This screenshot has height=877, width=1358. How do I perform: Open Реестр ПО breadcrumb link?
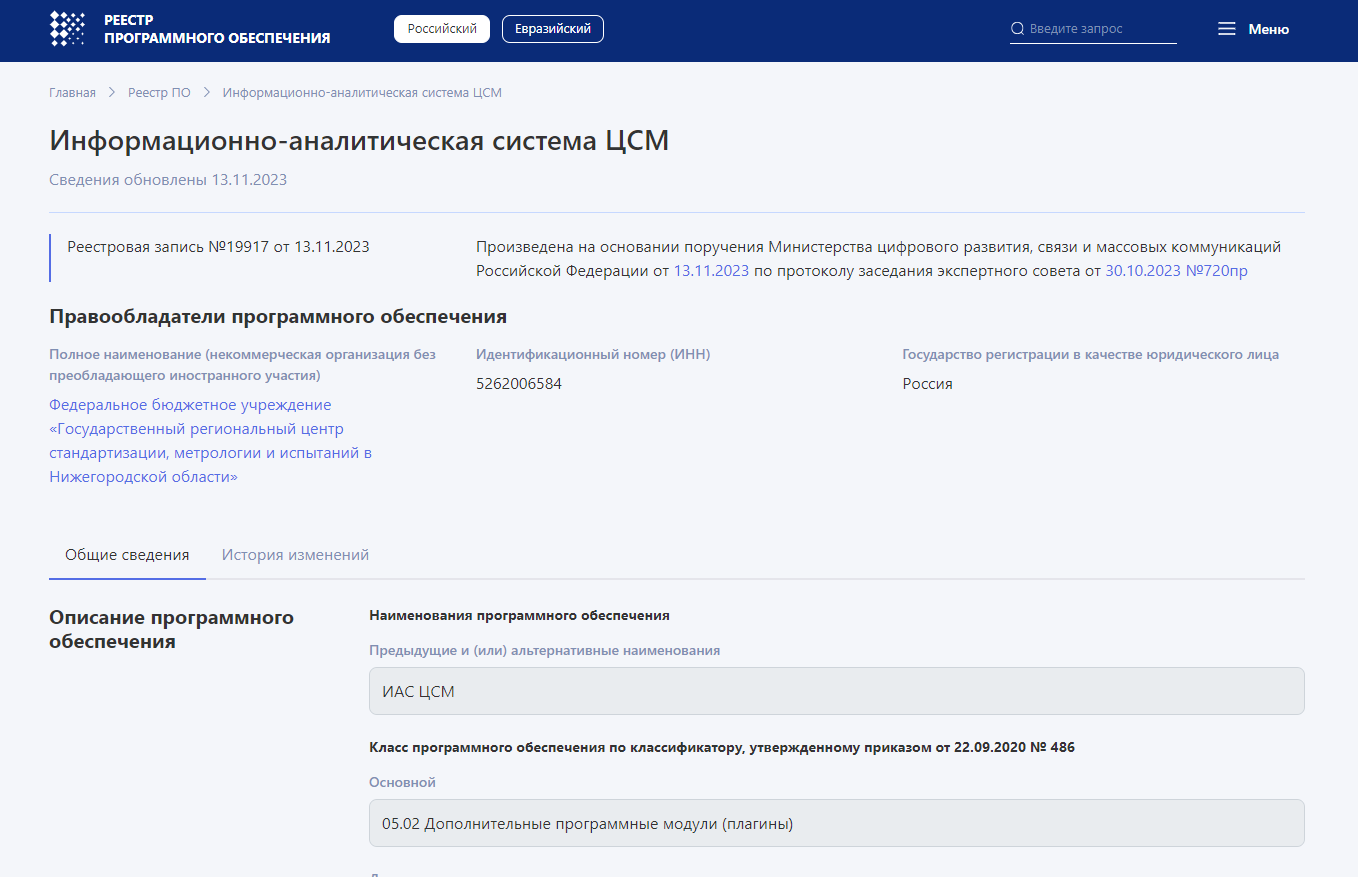pyautogui.click(x=159, y=93)
